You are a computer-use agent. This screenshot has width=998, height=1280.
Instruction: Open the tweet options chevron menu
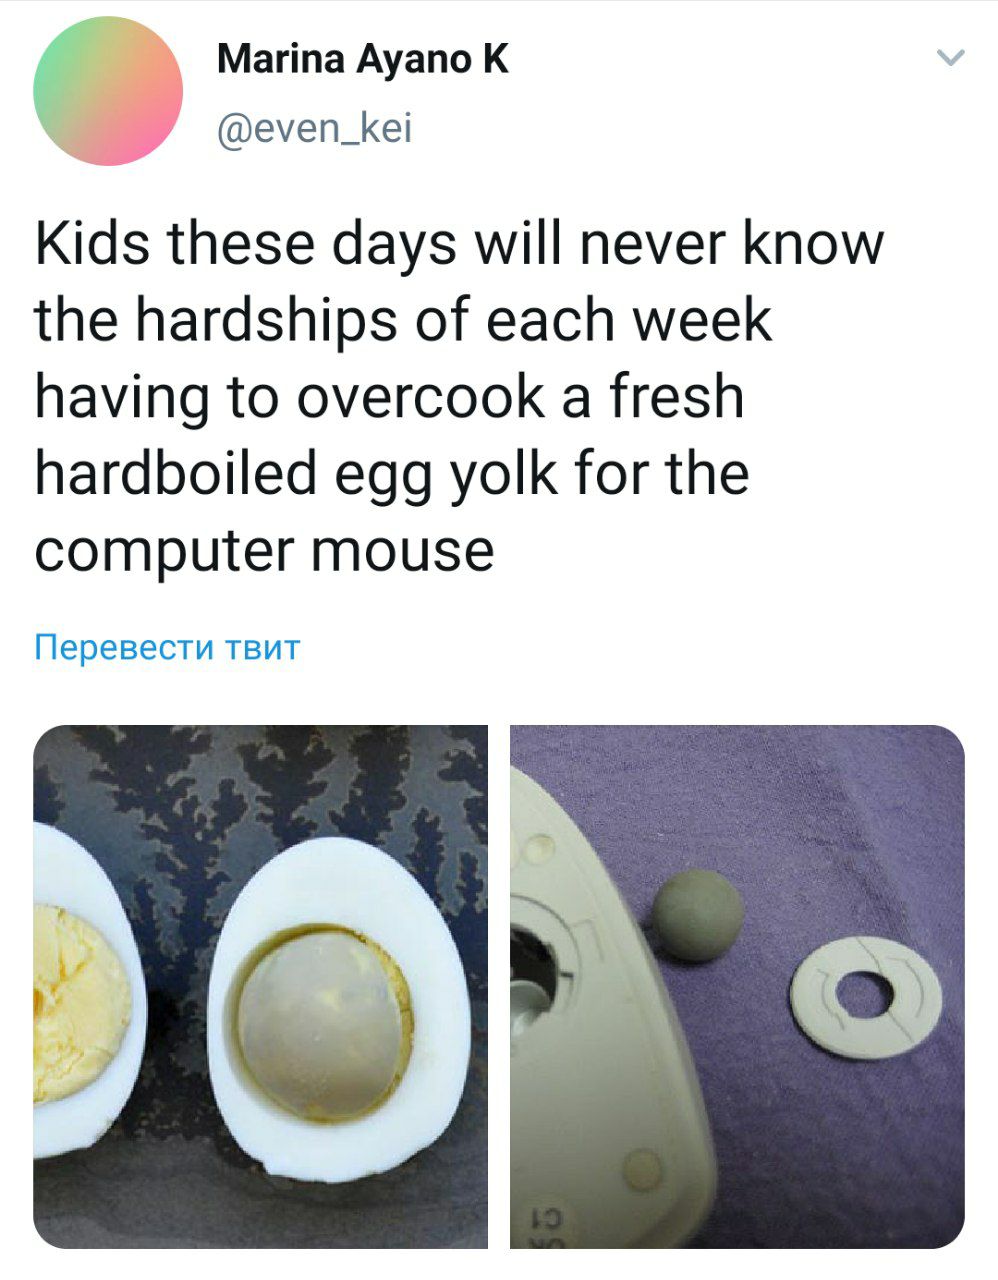tap(951, 59)
